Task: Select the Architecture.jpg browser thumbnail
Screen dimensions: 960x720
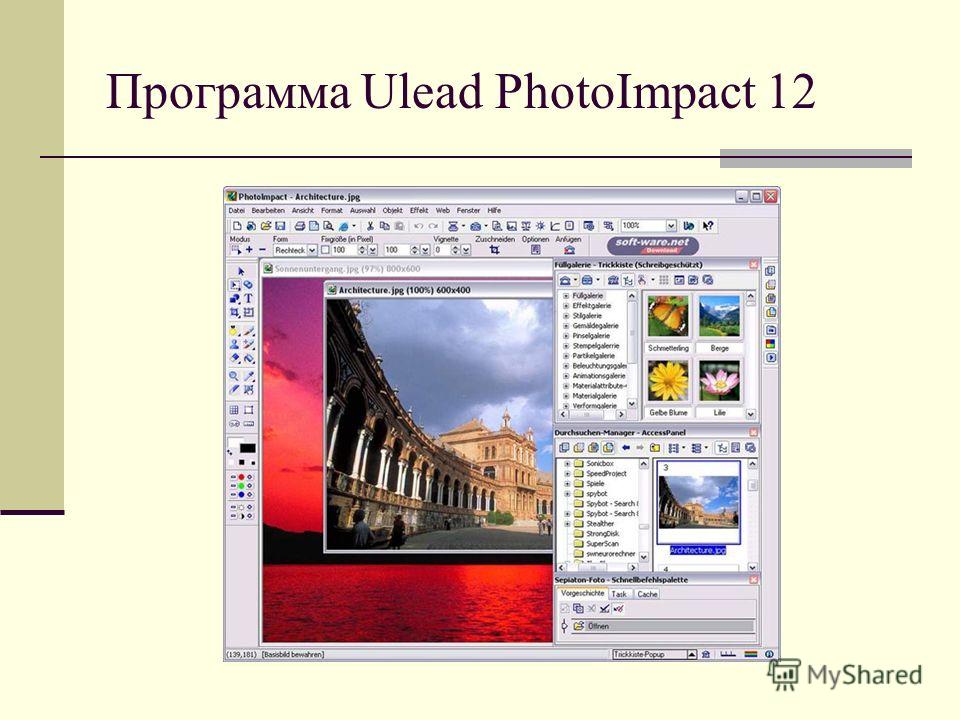Action: tap(698, 502)
